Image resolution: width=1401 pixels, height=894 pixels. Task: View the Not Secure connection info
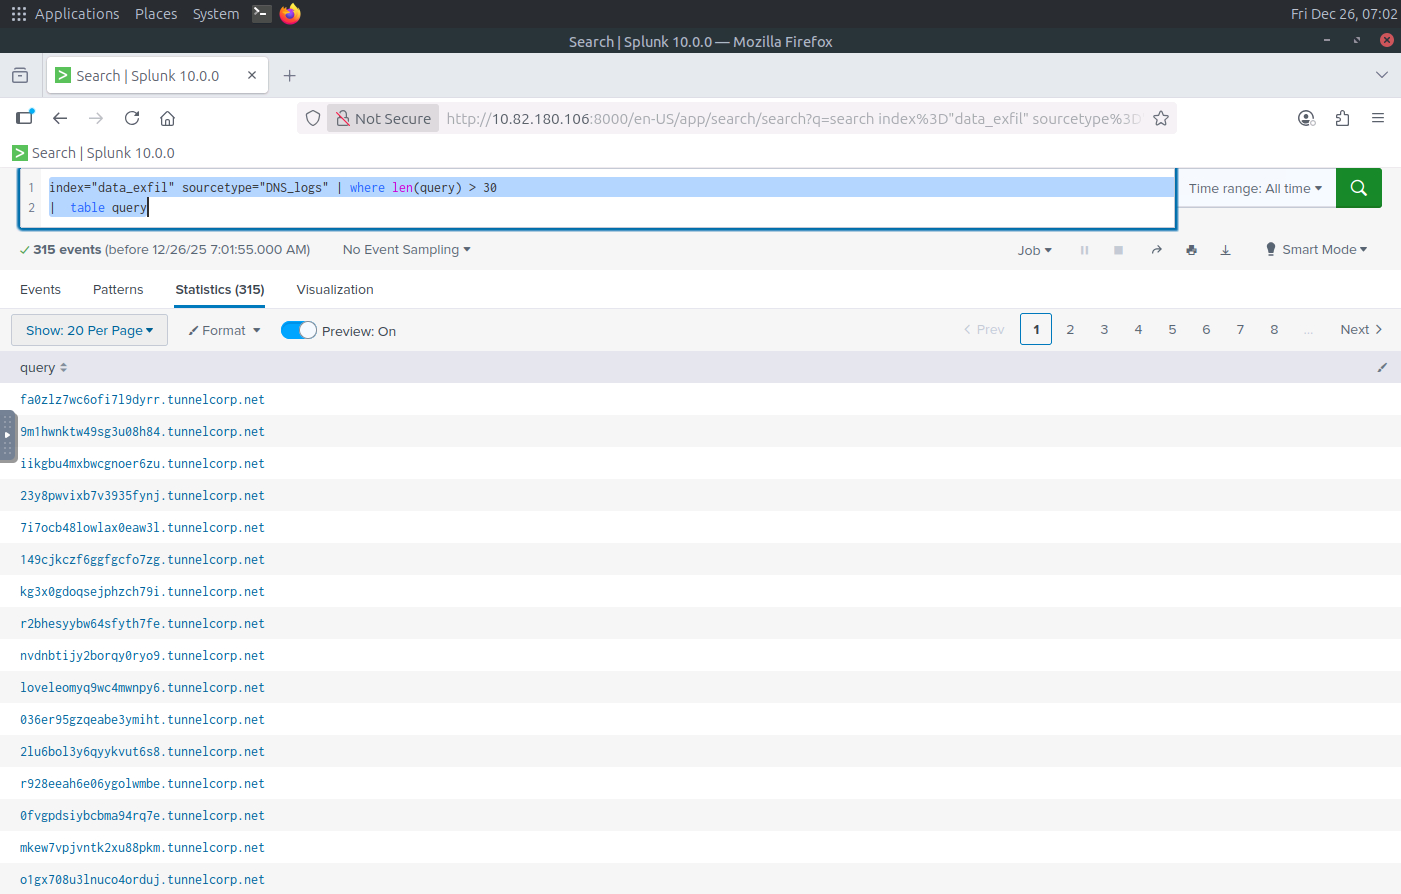383,118
